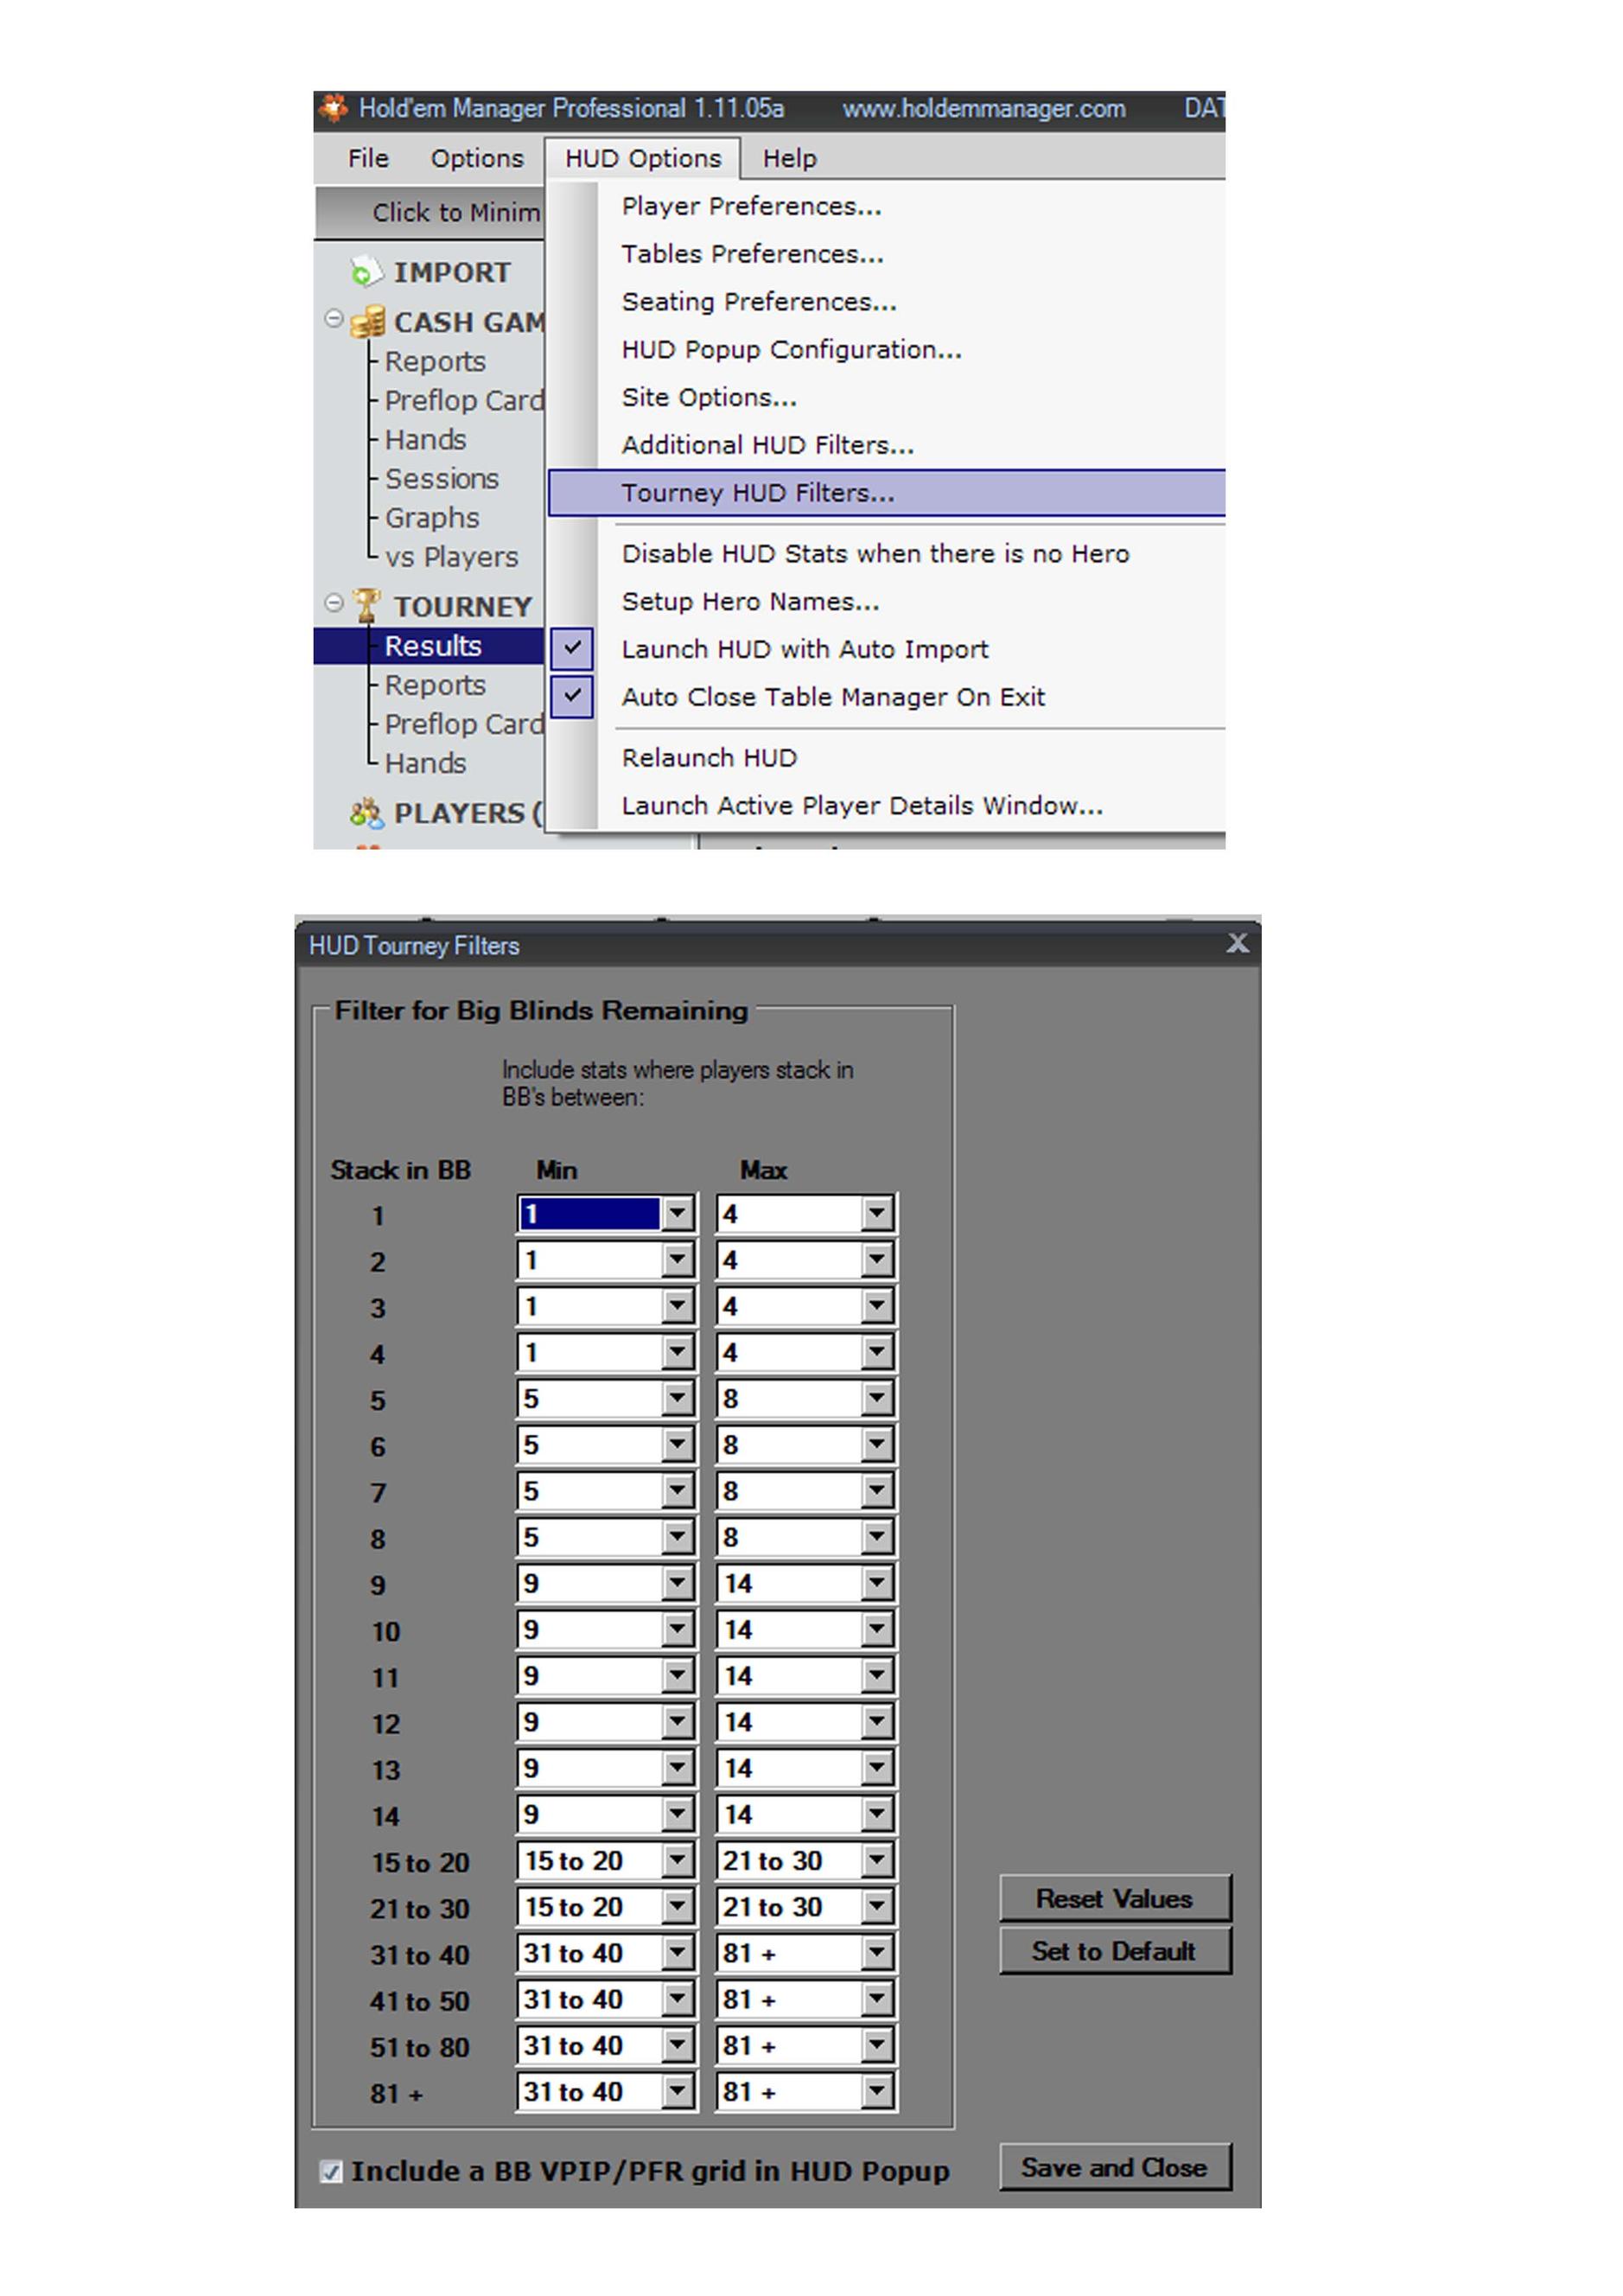
Task: Select vs Players in sidebar tree
Action: pyautogui.click(x=451, y=557)
